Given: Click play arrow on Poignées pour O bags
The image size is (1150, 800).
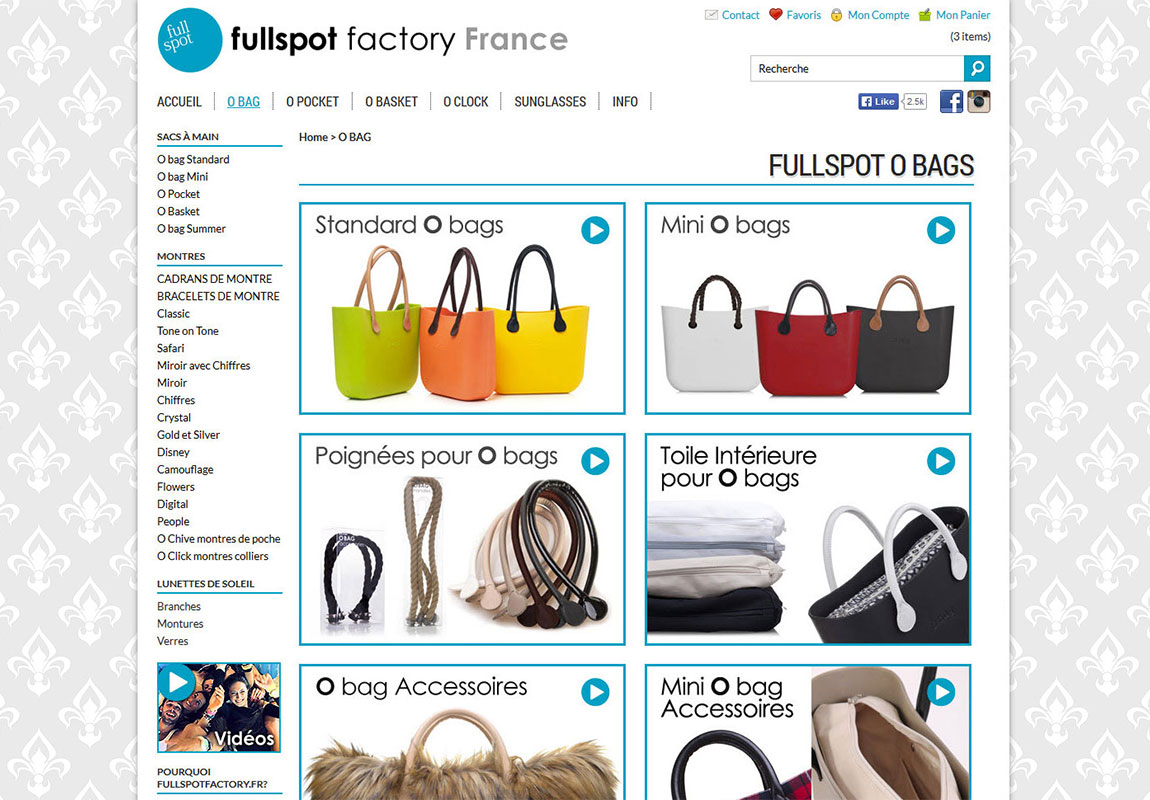Looking at the screenshot, I should pyautogui.click(x=596, y=461).
